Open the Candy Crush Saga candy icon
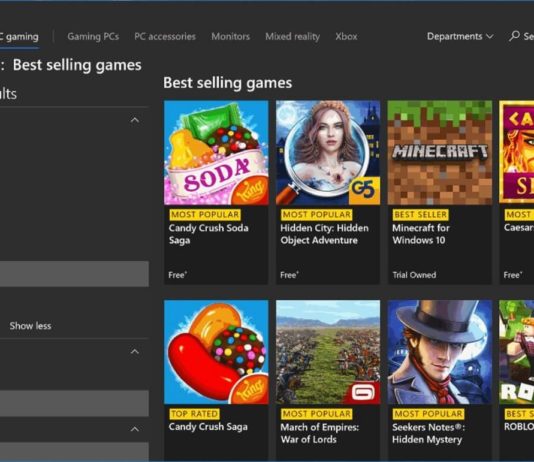534x462 pixels. coord(216,352)
